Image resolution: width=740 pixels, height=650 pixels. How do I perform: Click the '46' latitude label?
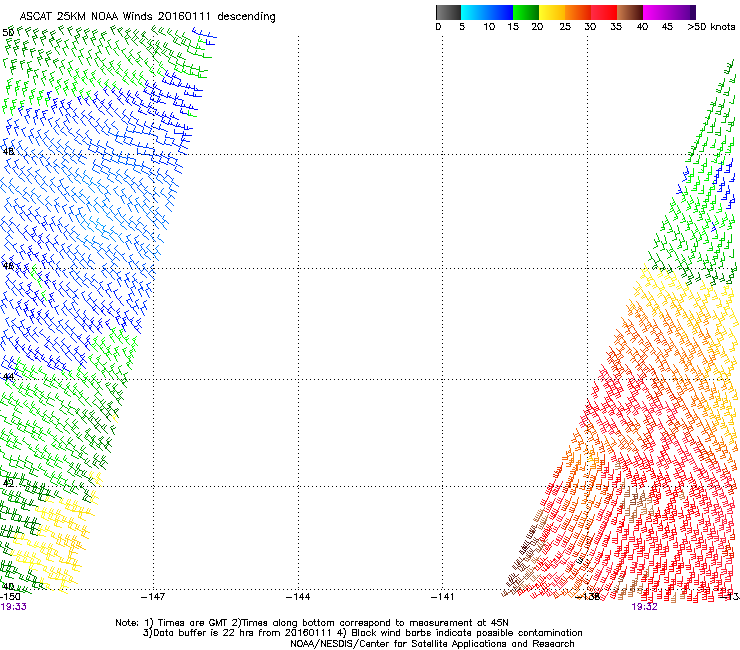(x=8, y=266)
